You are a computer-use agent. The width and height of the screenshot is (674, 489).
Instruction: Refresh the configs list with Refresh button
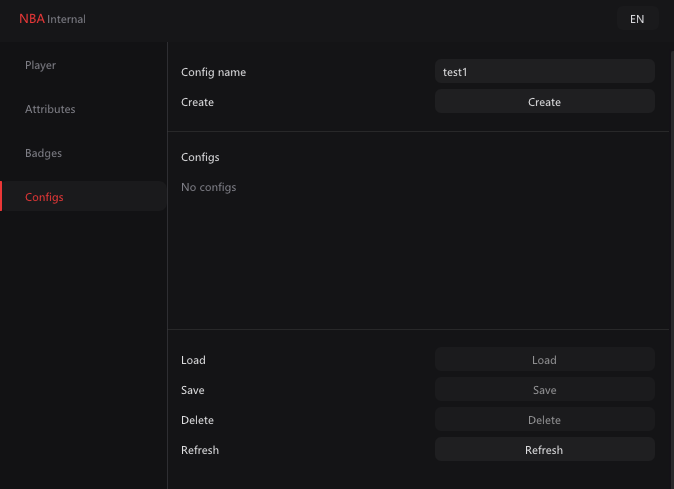545,449
